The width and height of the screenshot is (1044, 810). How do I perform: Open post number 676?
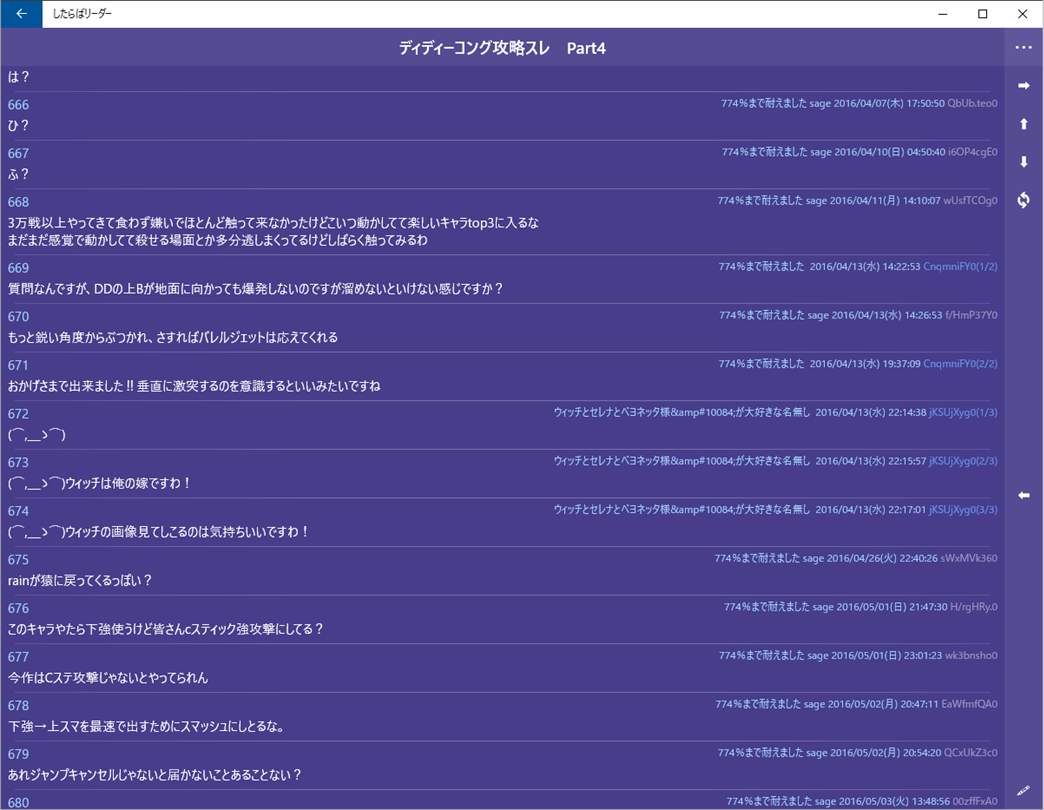point(18,608)
